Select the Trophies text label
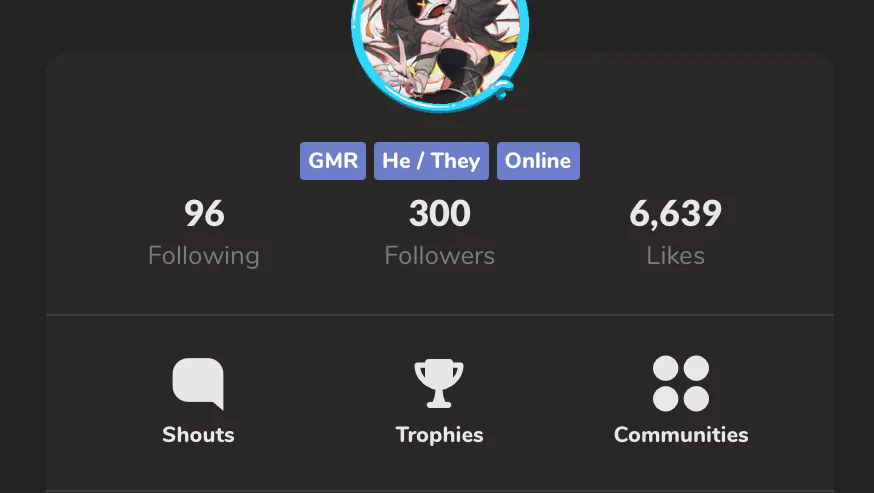The width and height of the screenshot is (874, 493). pos(439,435)
